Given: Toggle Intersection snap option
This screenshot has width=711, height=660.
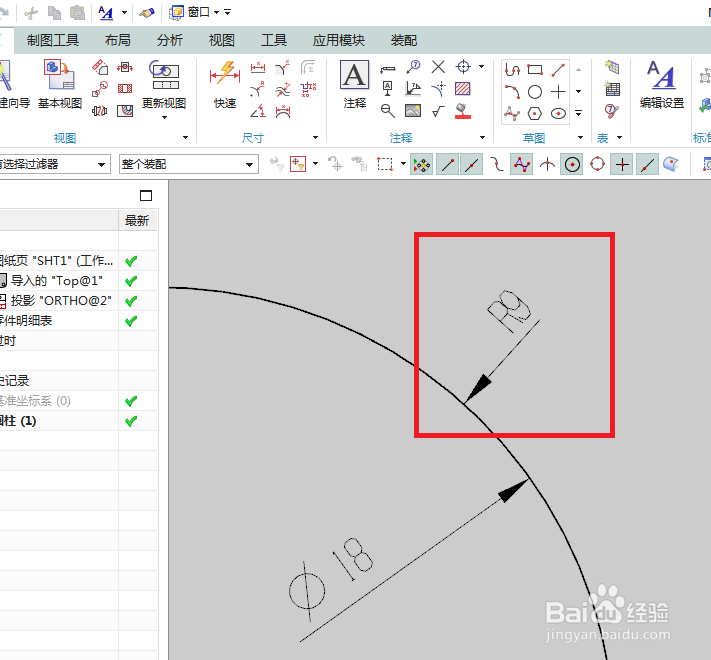Looking at the screenshot, I should (x=547, y=164).
